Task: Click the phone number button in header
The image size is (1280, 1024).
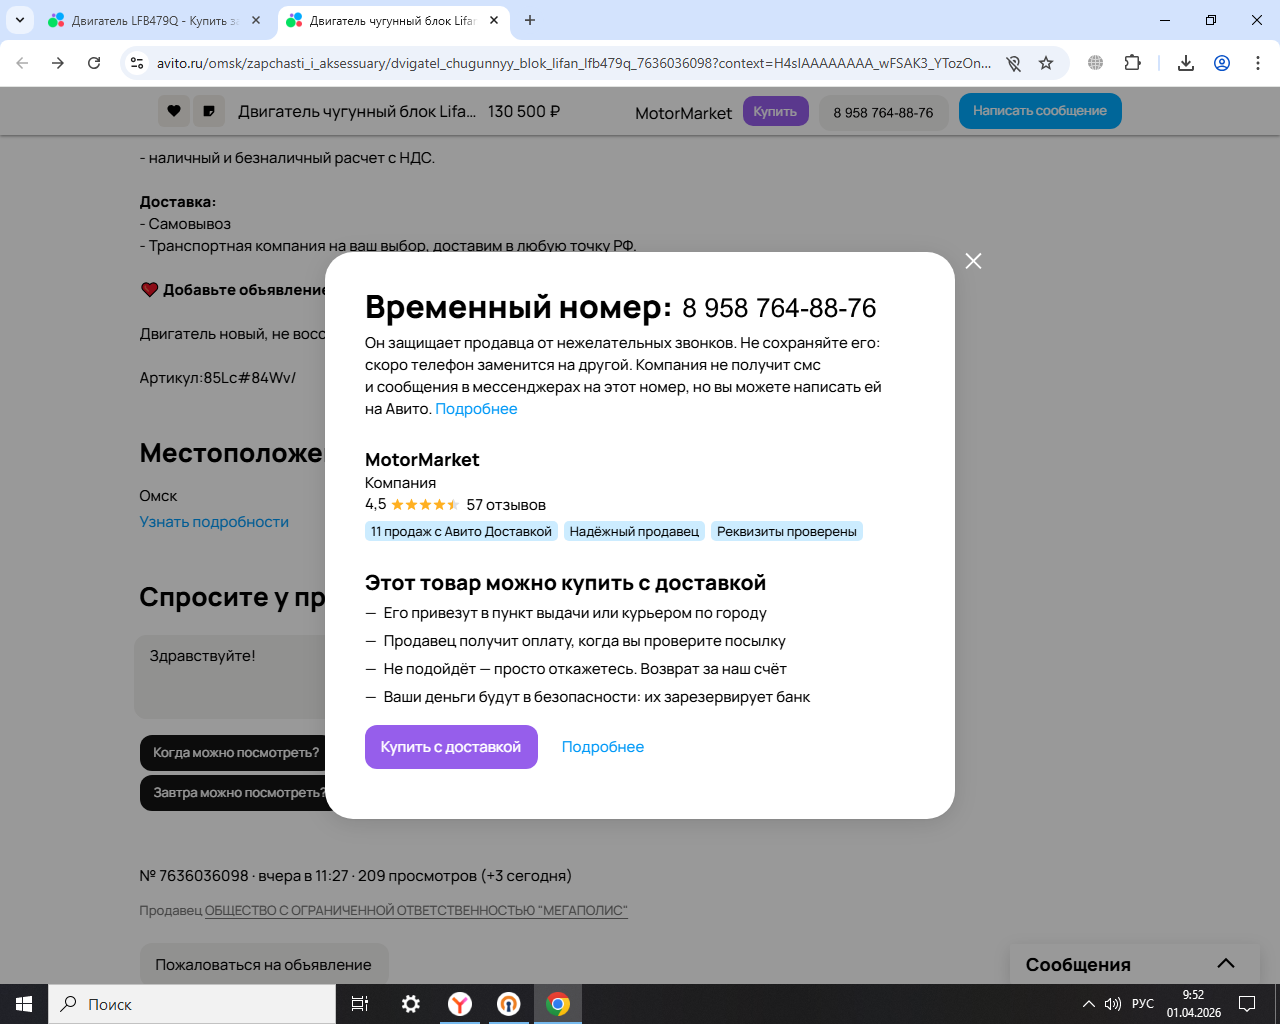Action: (883, 113)
